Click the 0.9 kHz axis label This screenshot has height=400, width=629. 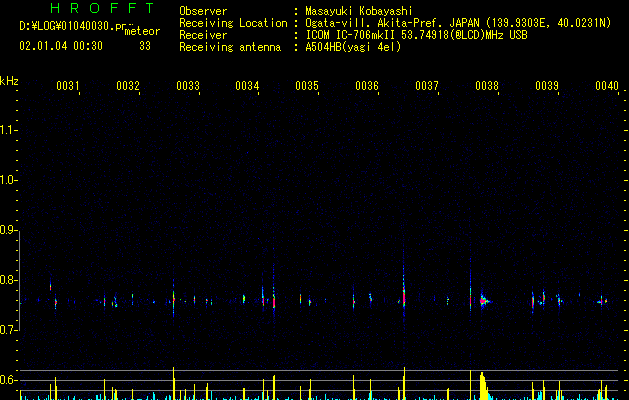tap(8, 230)
